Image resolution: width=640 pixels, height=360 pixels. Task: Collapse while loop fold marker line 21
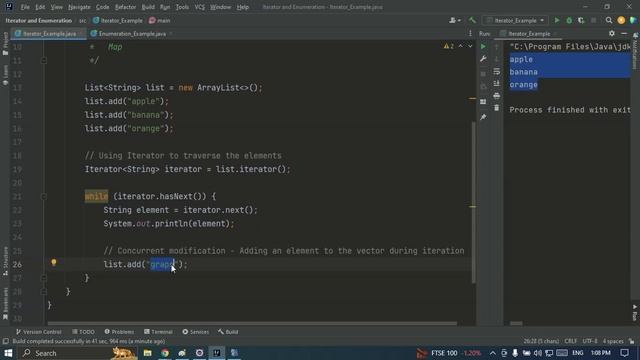point(44,197)
